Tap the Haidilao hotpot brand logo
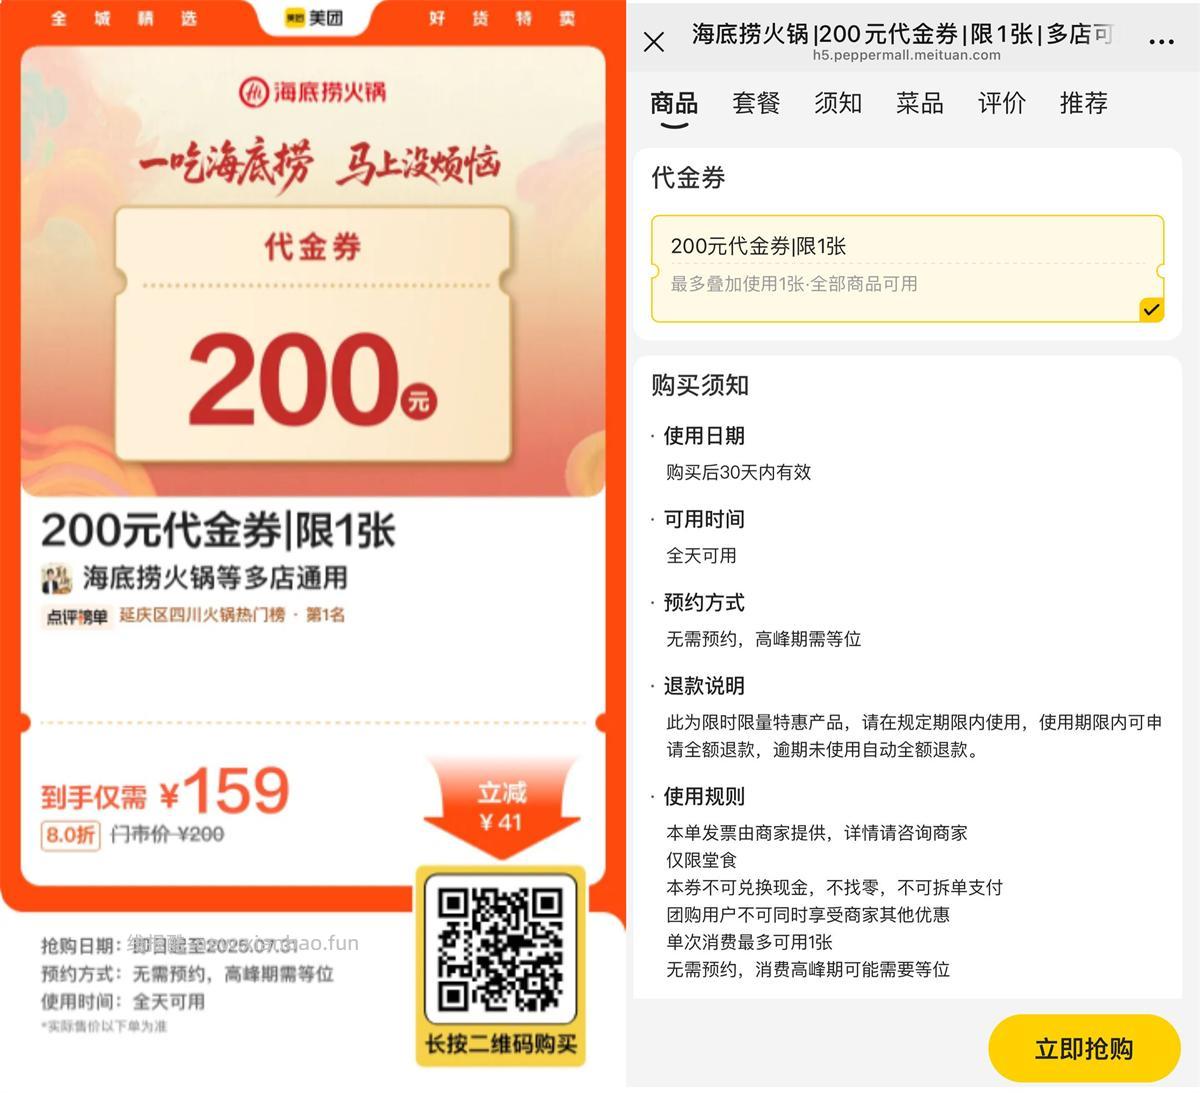1200x1093 pixels. [312, 93]
